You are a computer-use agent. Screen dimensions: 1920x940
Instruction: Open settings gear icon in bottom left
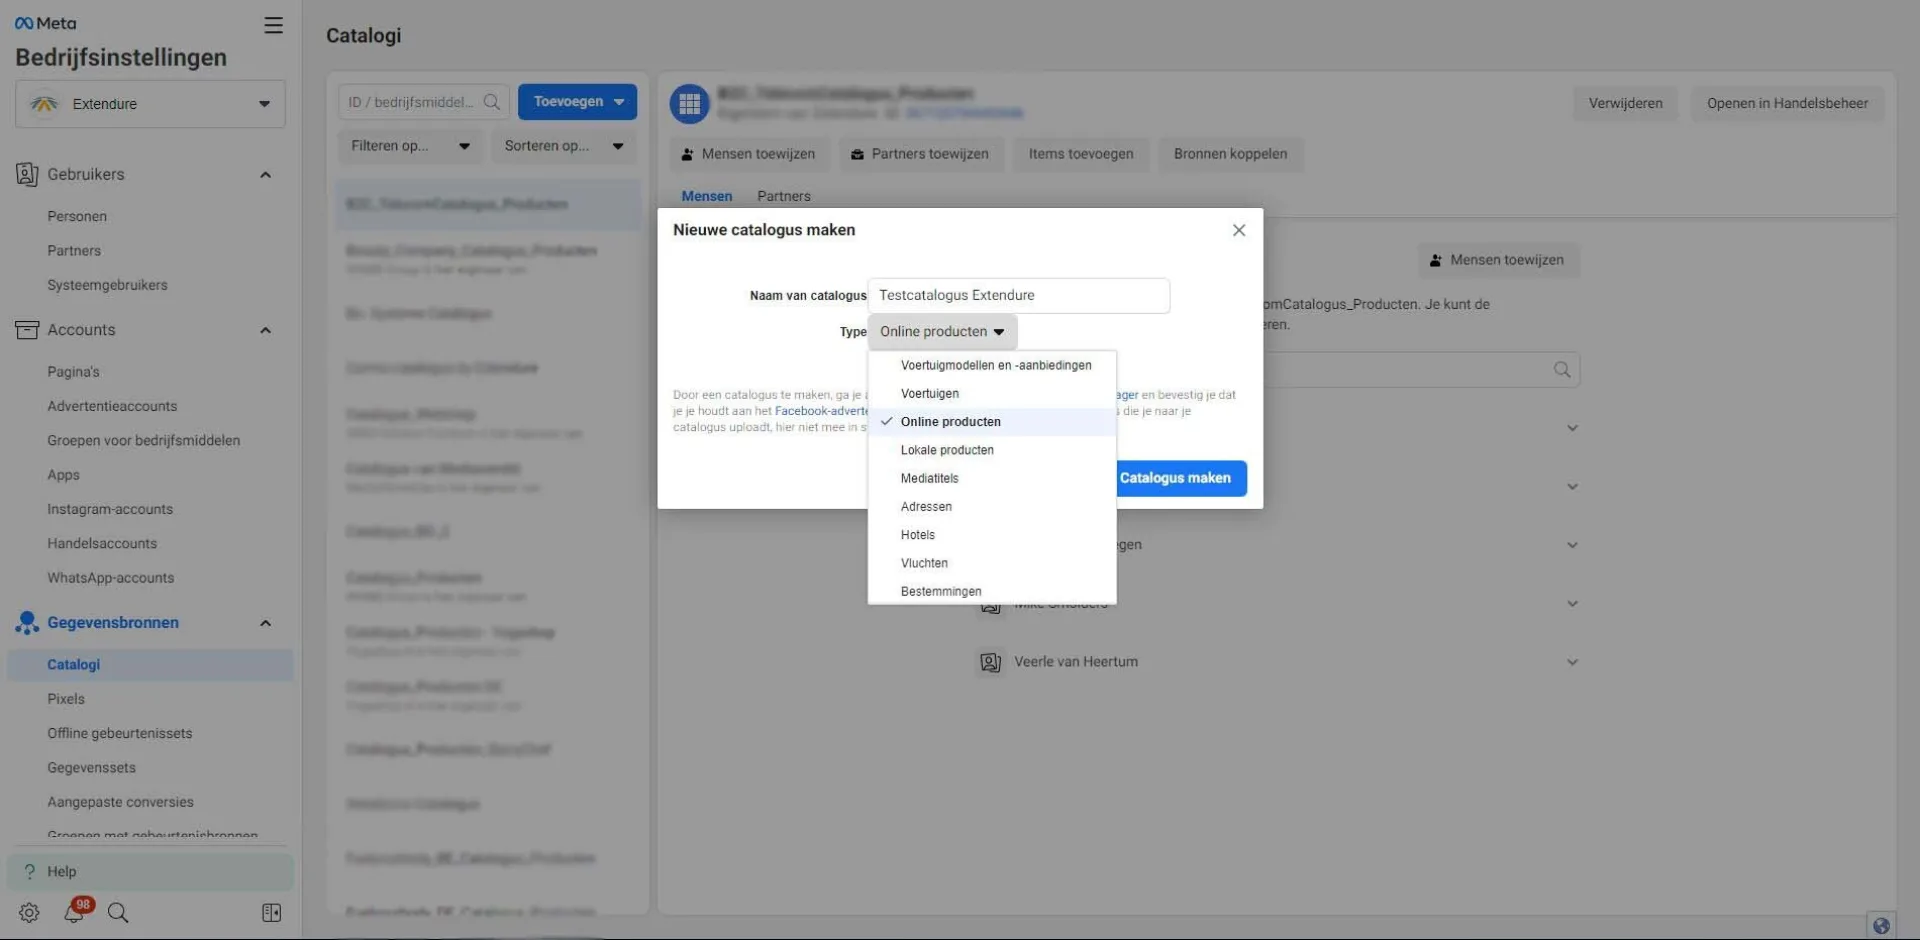[29, 912]
